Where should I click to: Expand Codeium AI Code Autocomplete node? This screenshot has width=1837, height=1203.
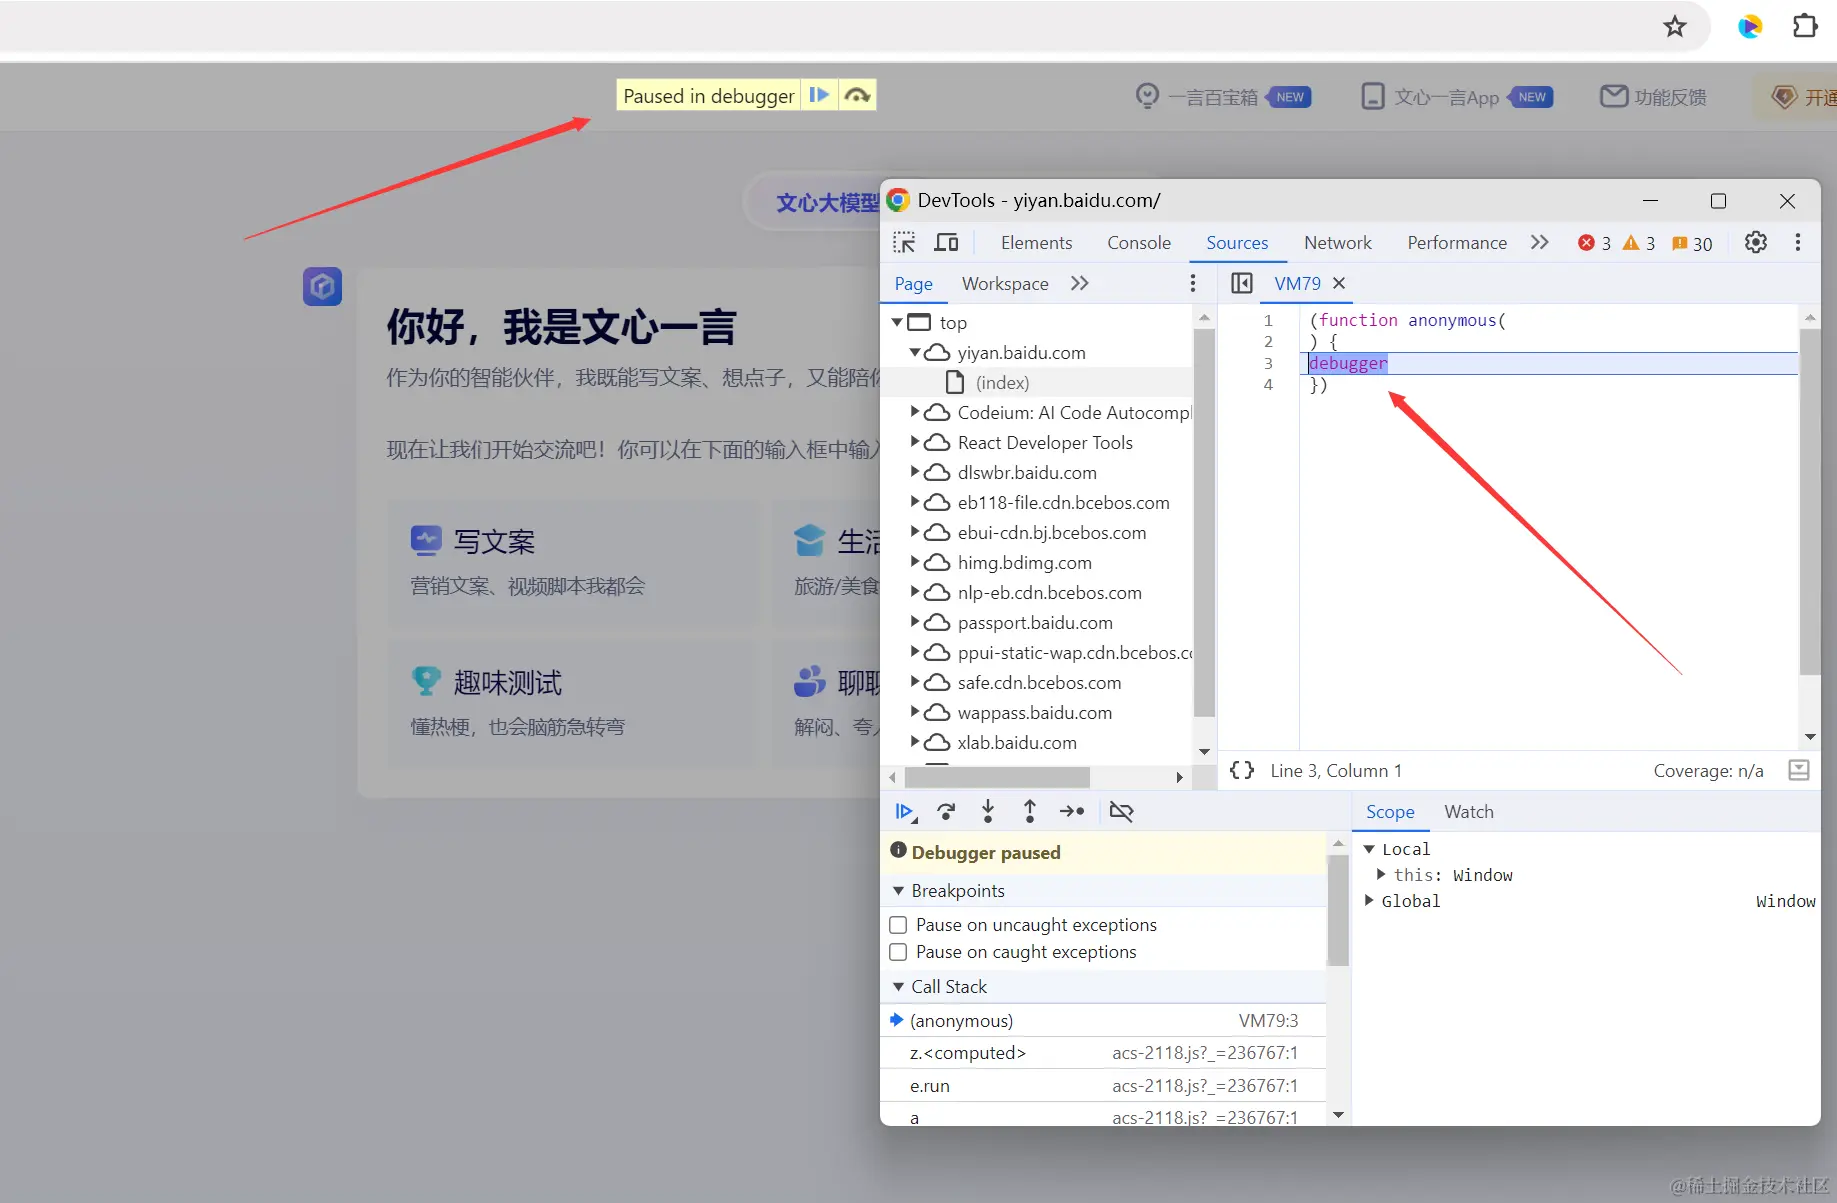914,412
